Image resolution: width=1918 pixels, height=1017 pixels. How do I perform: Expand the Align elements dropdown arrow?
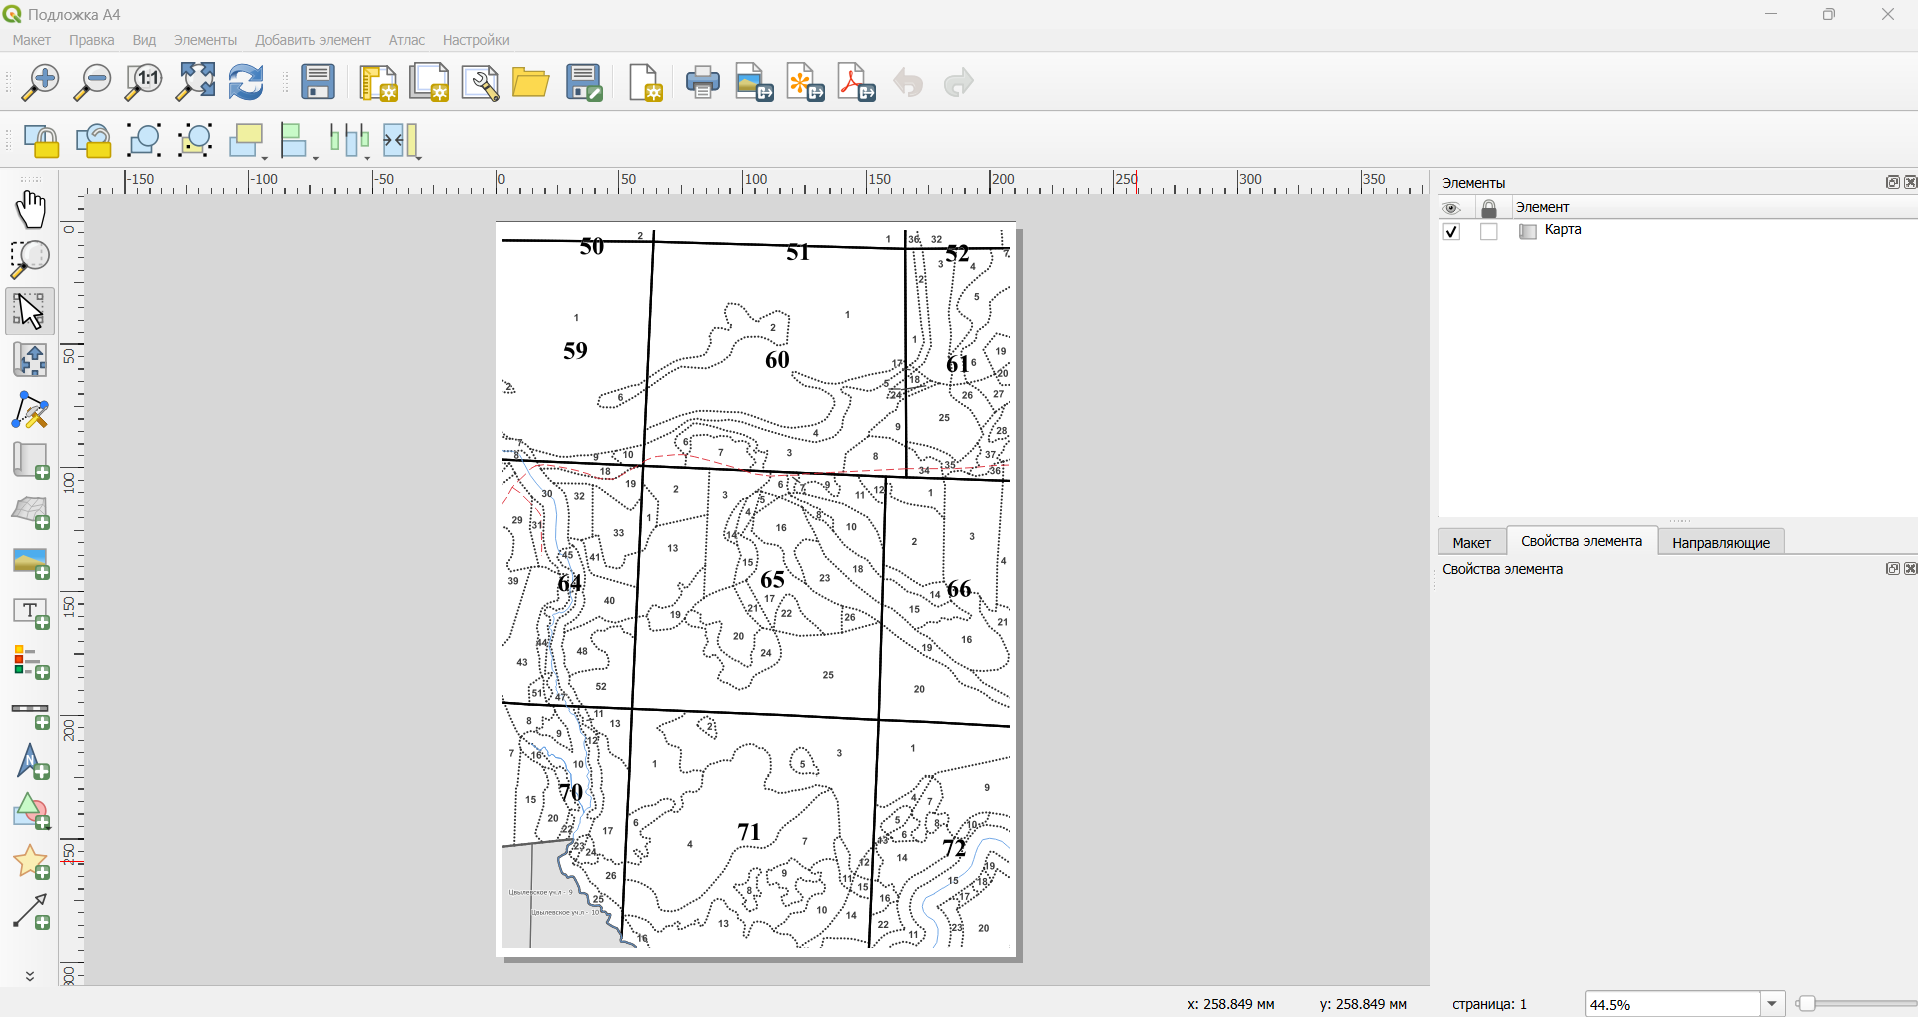(x=316, y=156)
